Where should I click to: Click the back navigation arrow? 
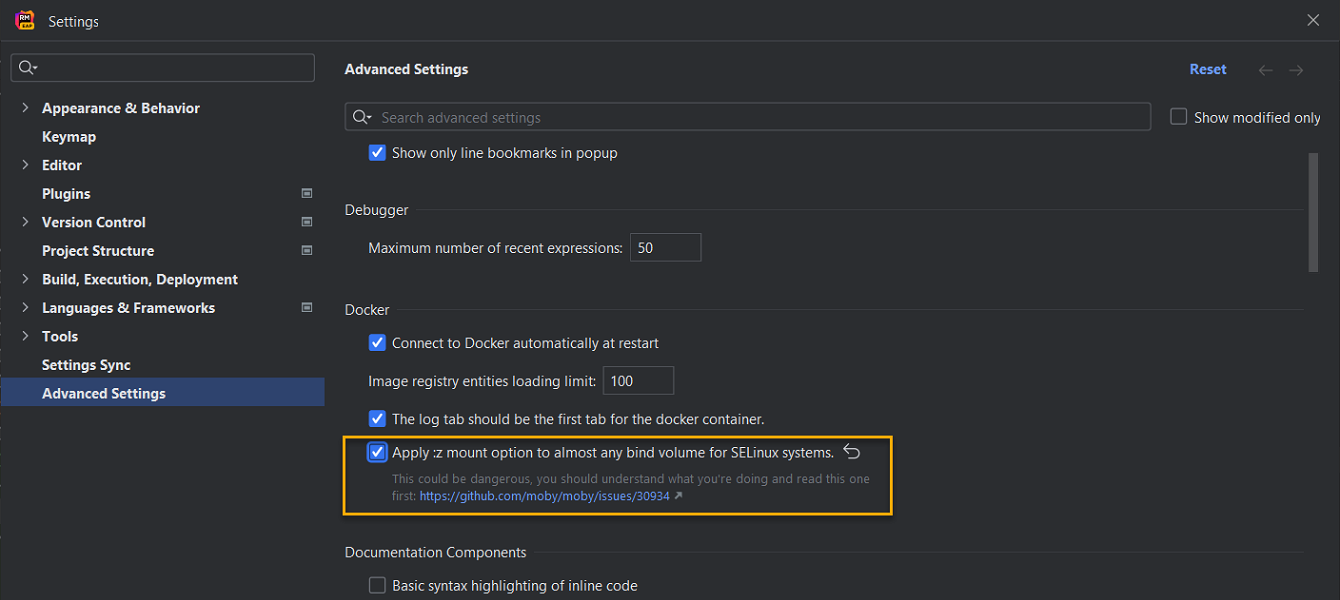1265,70
